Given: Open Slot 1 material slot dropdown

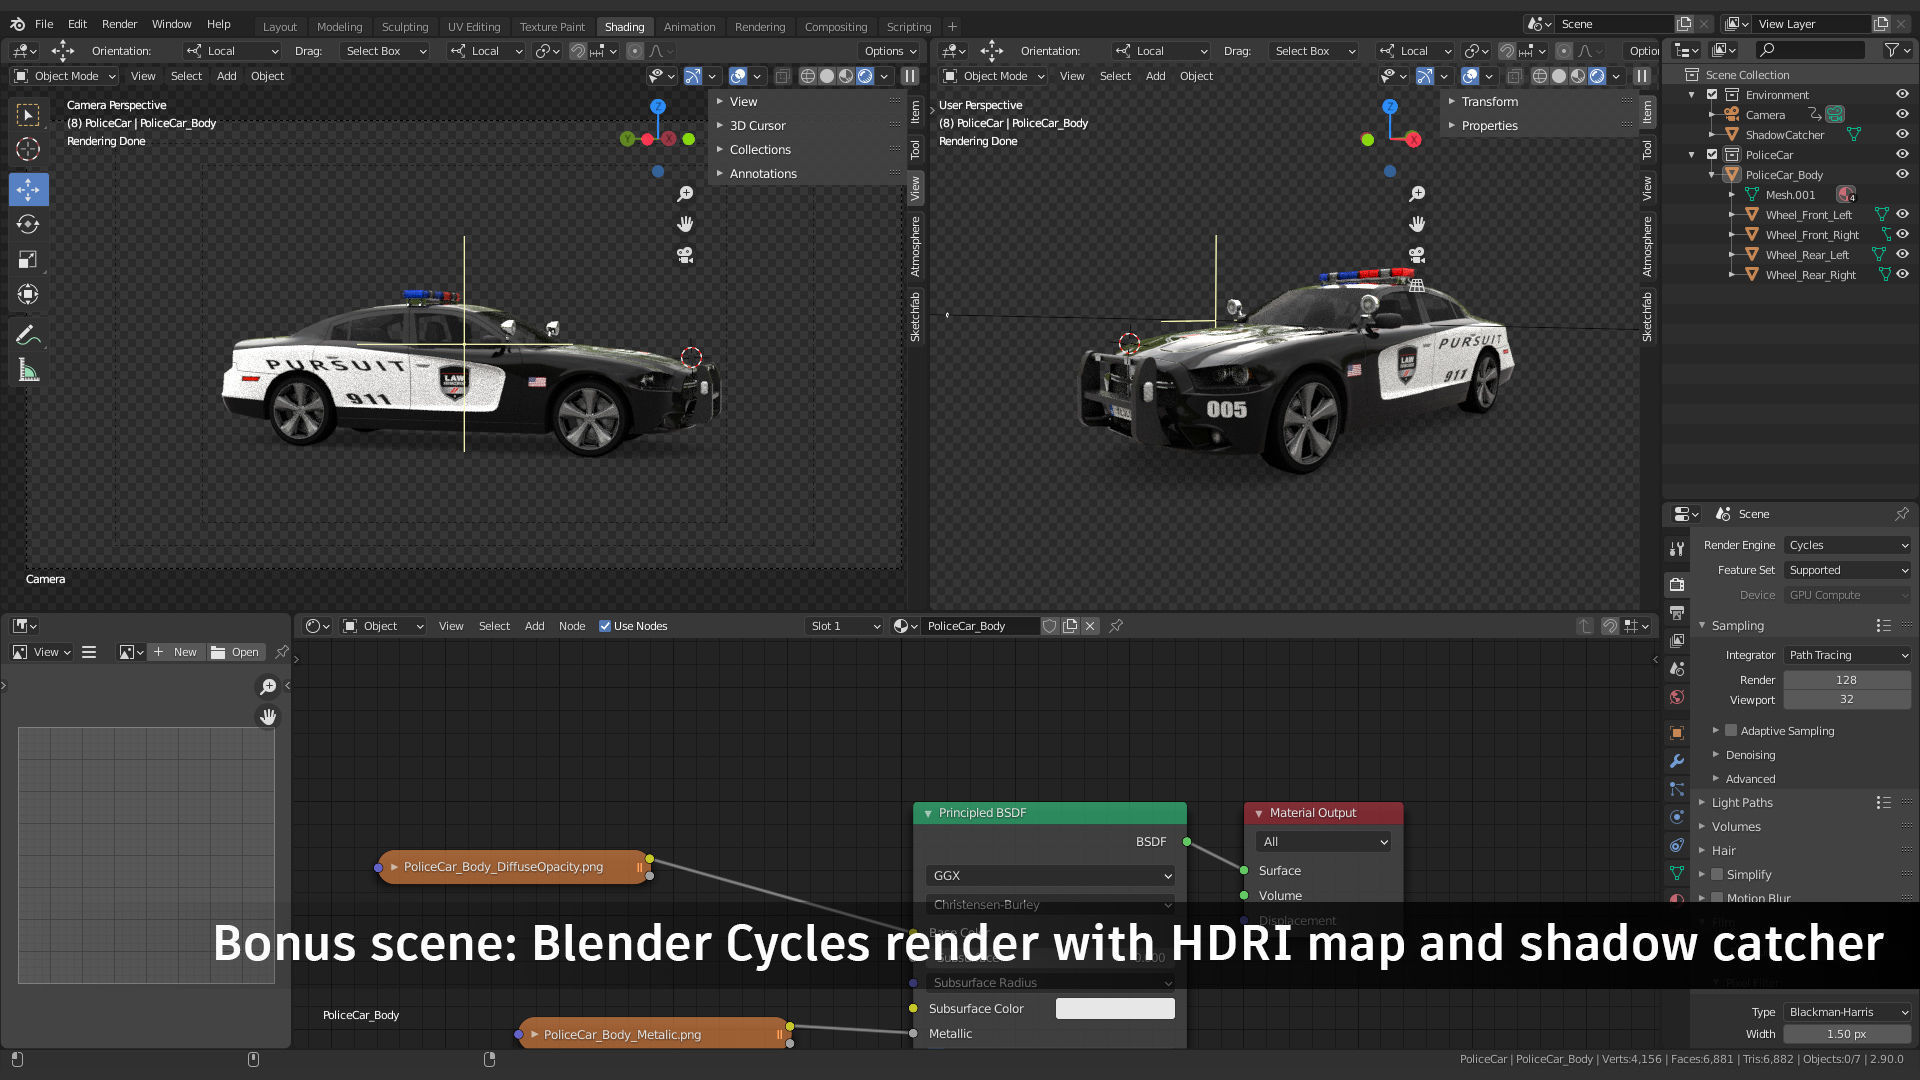Looking at the screenshot, I should pyautogui.click(x=844, y=626).
